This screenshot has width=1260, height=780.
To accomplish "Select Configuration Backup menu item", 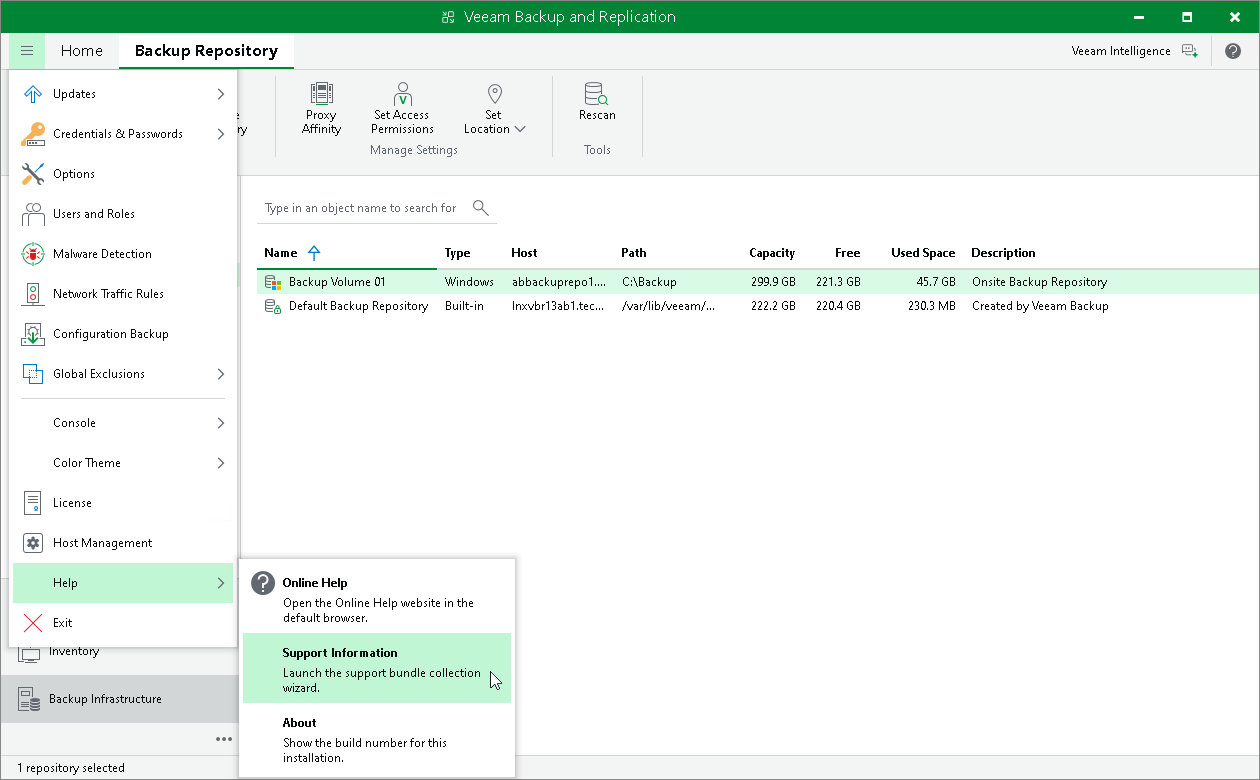I will pos(123,334).
